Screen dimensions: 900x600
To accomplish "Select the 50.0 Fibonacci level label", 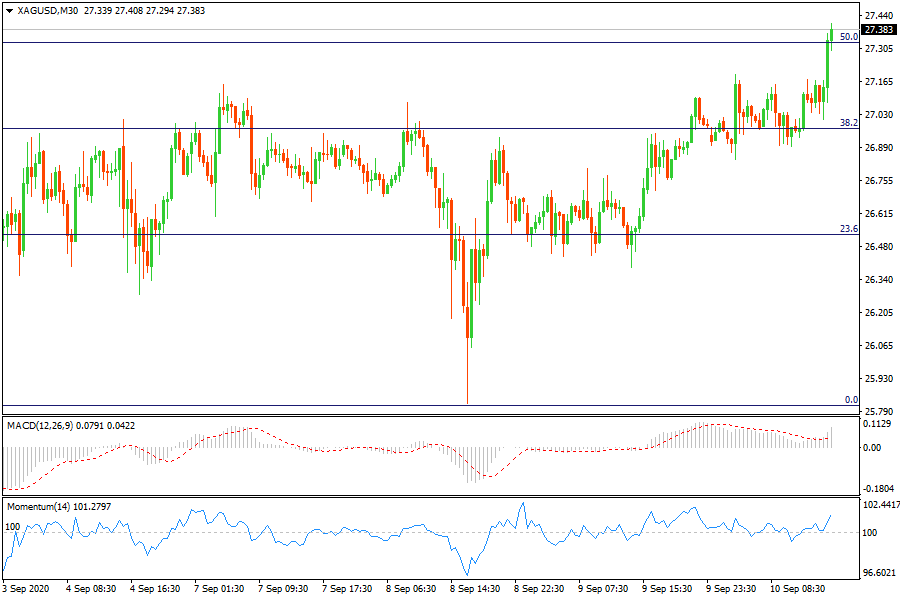I will click(848, 37).
